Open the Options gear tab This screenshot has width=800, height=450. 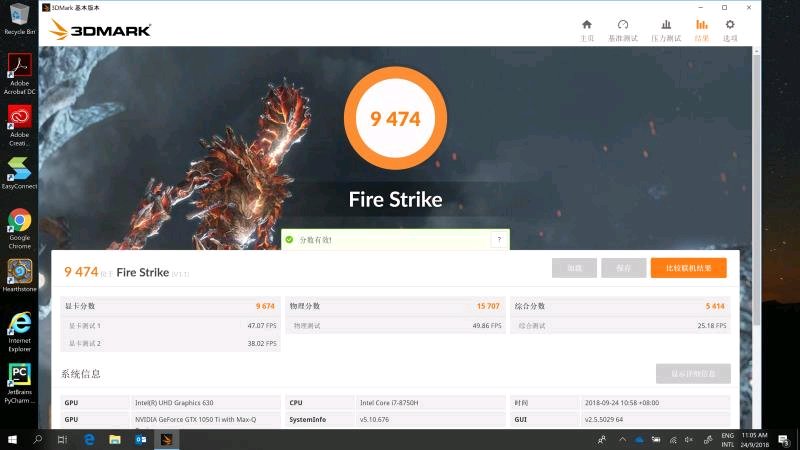tap(730, 30)
